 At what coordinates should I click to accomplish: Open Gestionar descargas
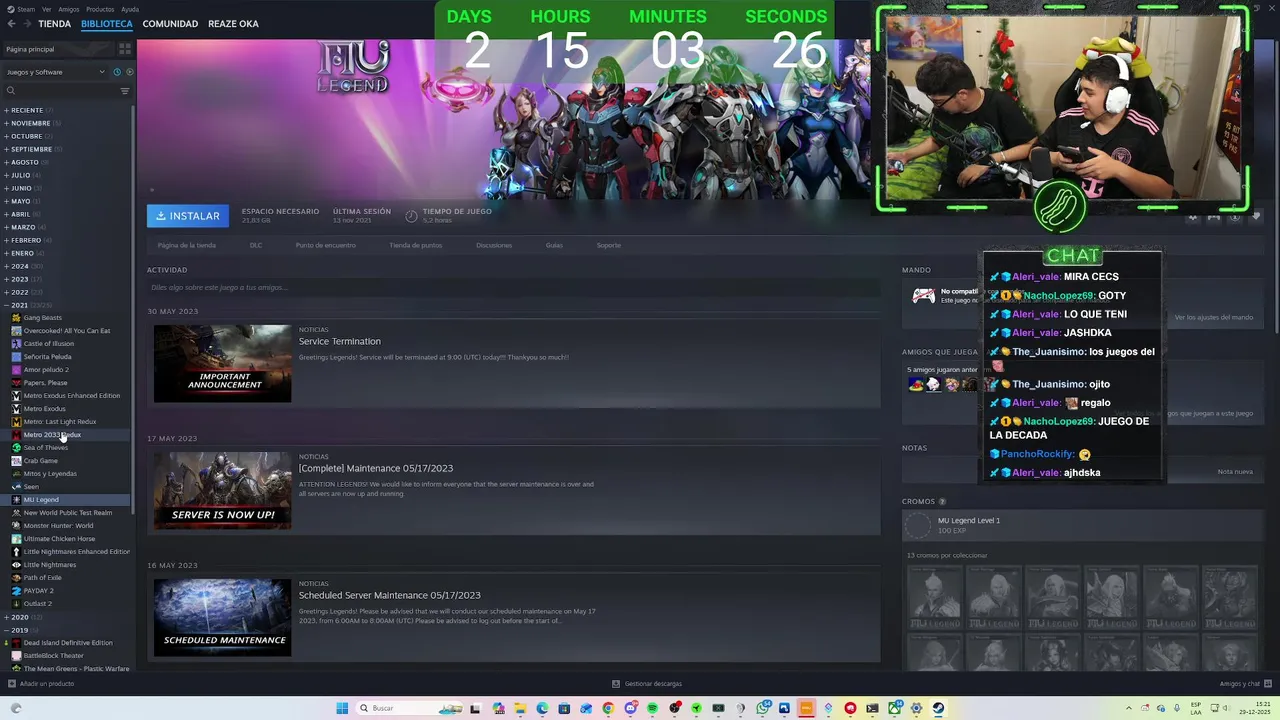(647, 684)
